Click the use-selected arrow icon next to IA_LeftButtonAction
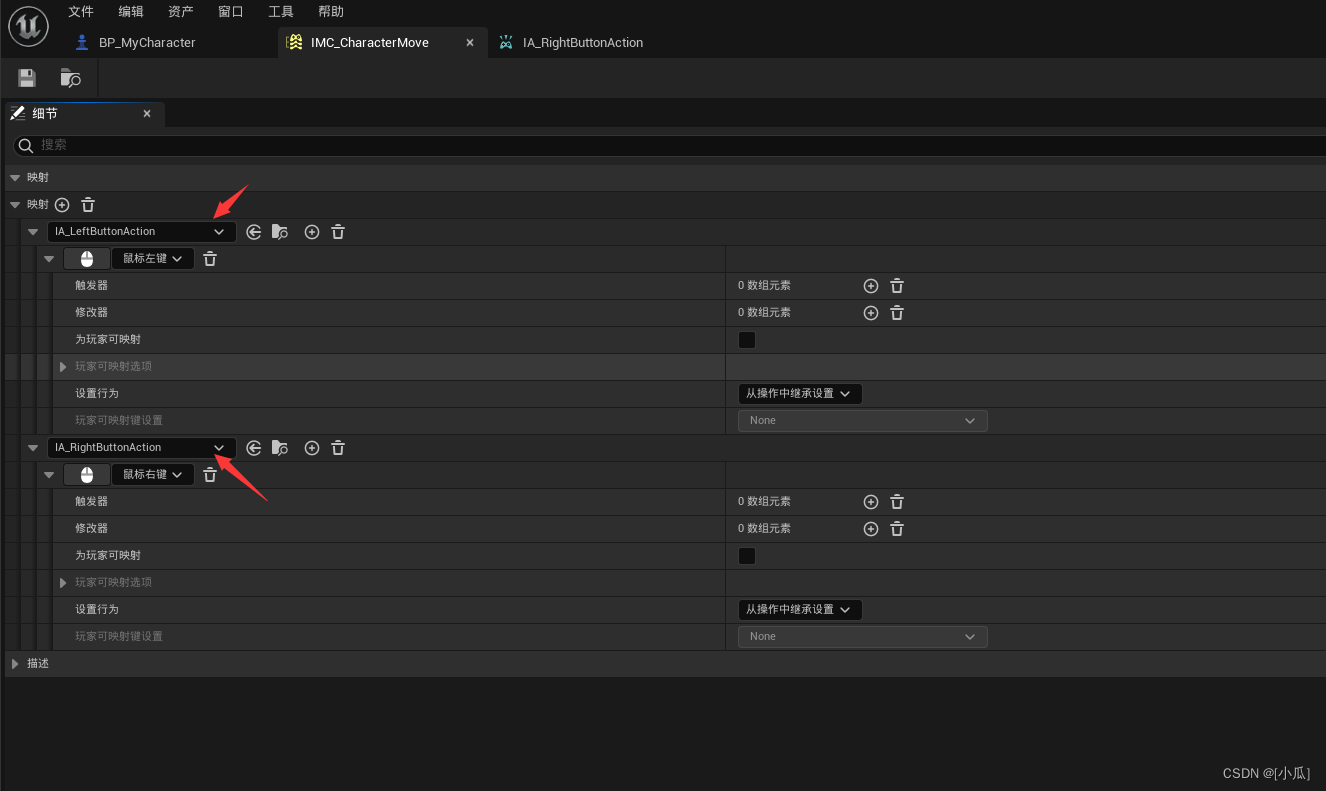The image size is (1326, 791). [x=254, y=232]
